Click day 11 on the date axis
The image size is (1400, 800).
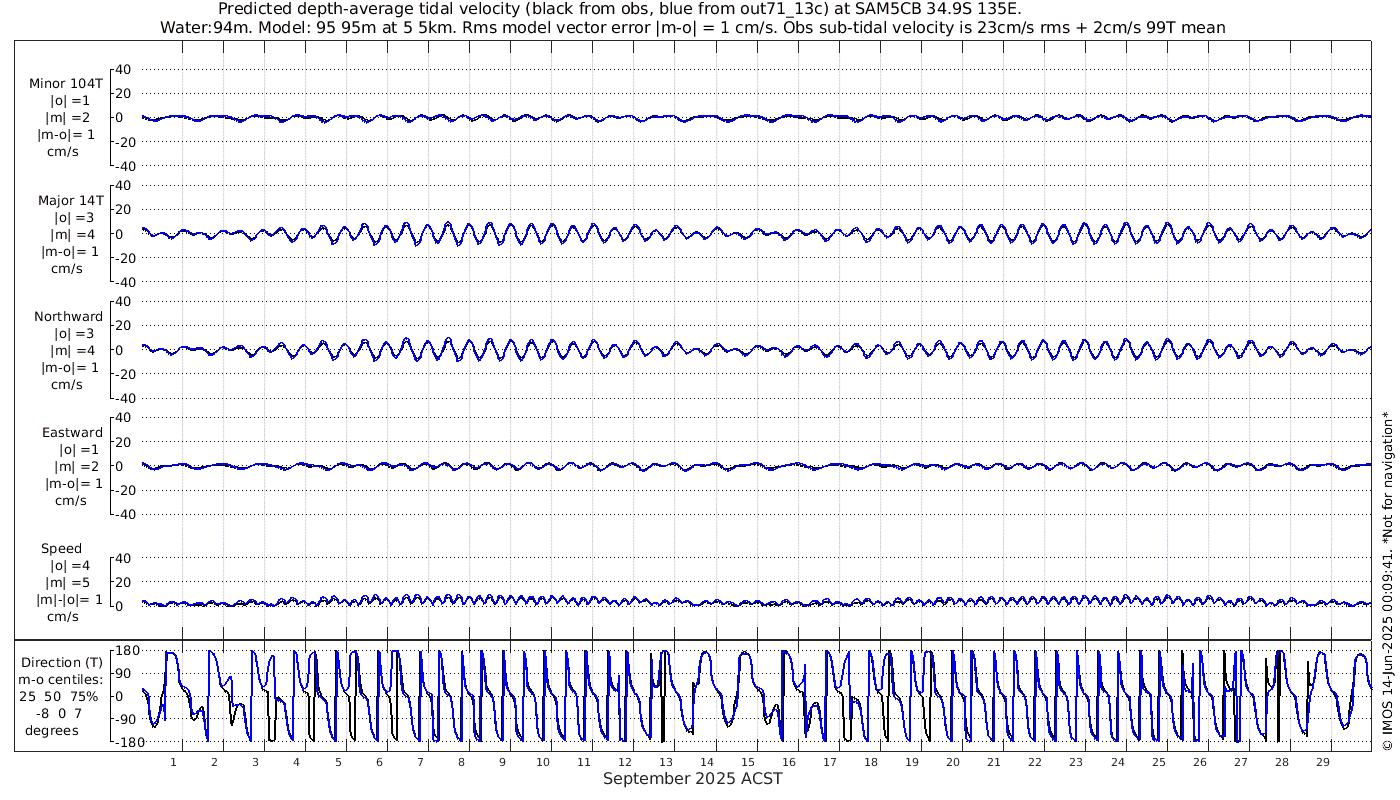coord(583,762)
